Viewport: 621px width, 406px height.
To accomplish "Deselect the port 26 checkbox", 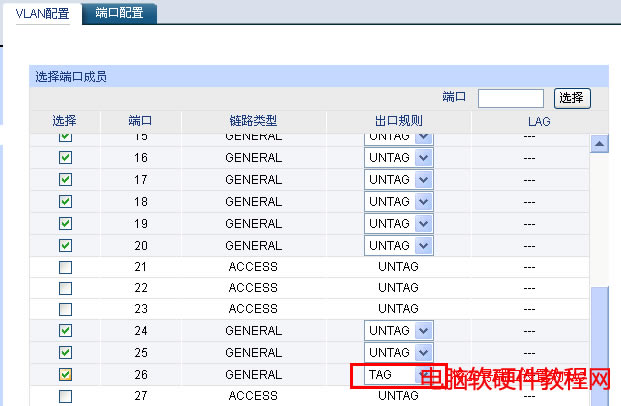I will click(66, 375).
